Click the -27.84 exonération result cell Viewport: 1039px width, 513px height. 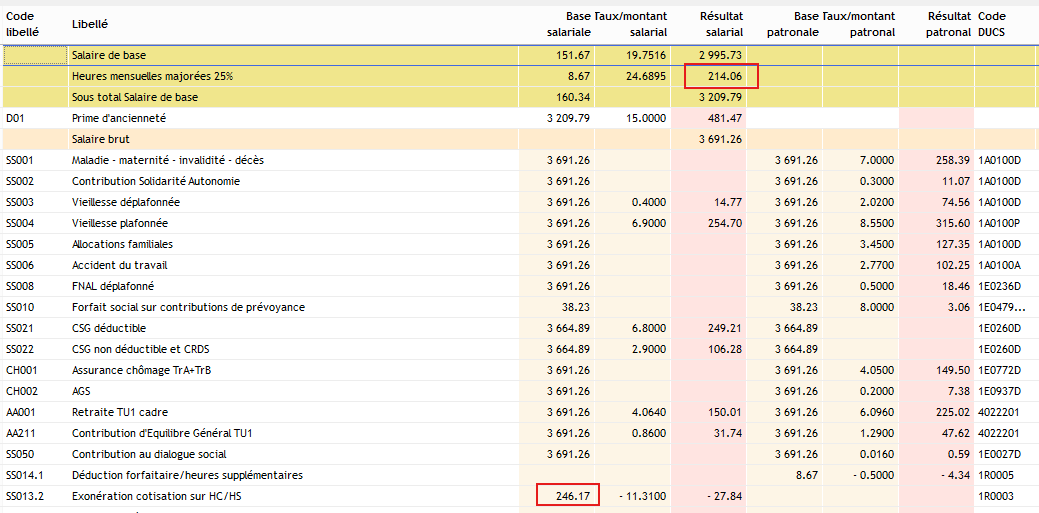coord(723,496)
